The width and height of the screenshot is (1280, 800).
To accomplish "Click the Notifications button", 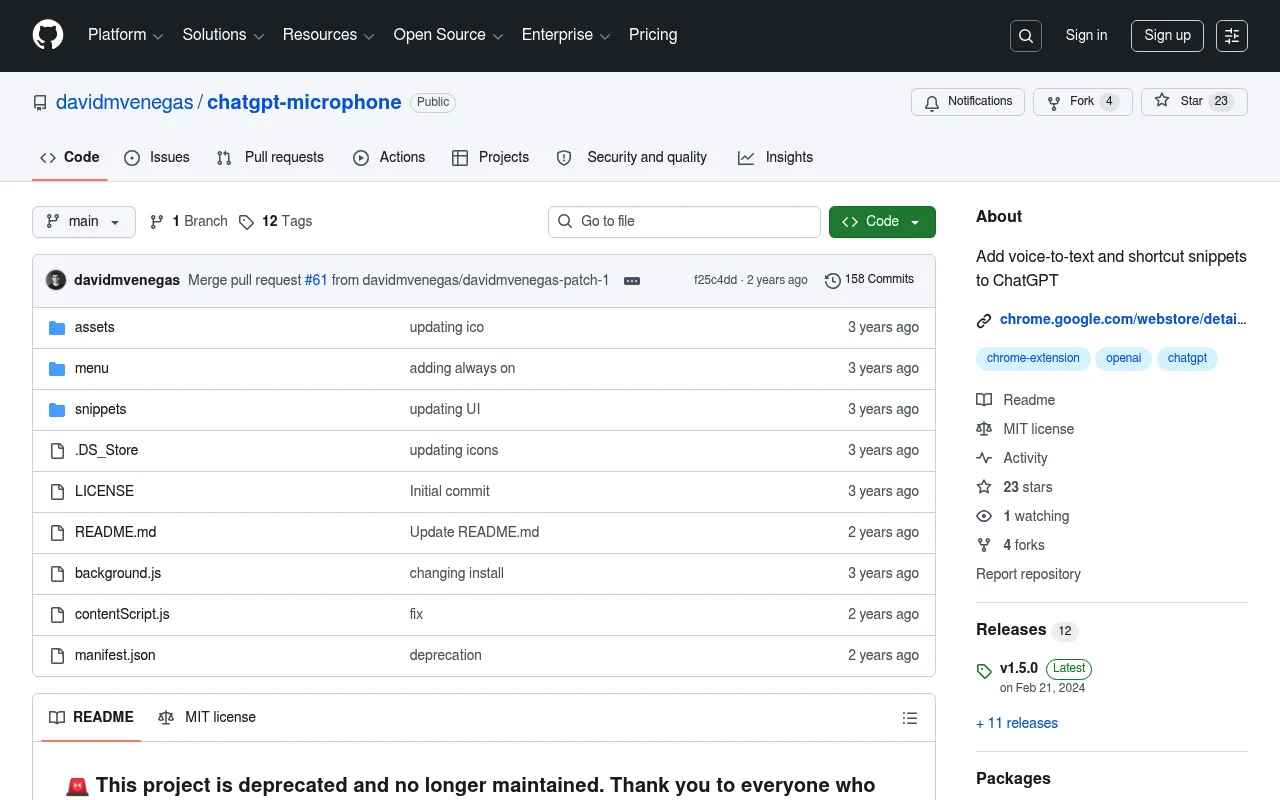I will [968, 102].
